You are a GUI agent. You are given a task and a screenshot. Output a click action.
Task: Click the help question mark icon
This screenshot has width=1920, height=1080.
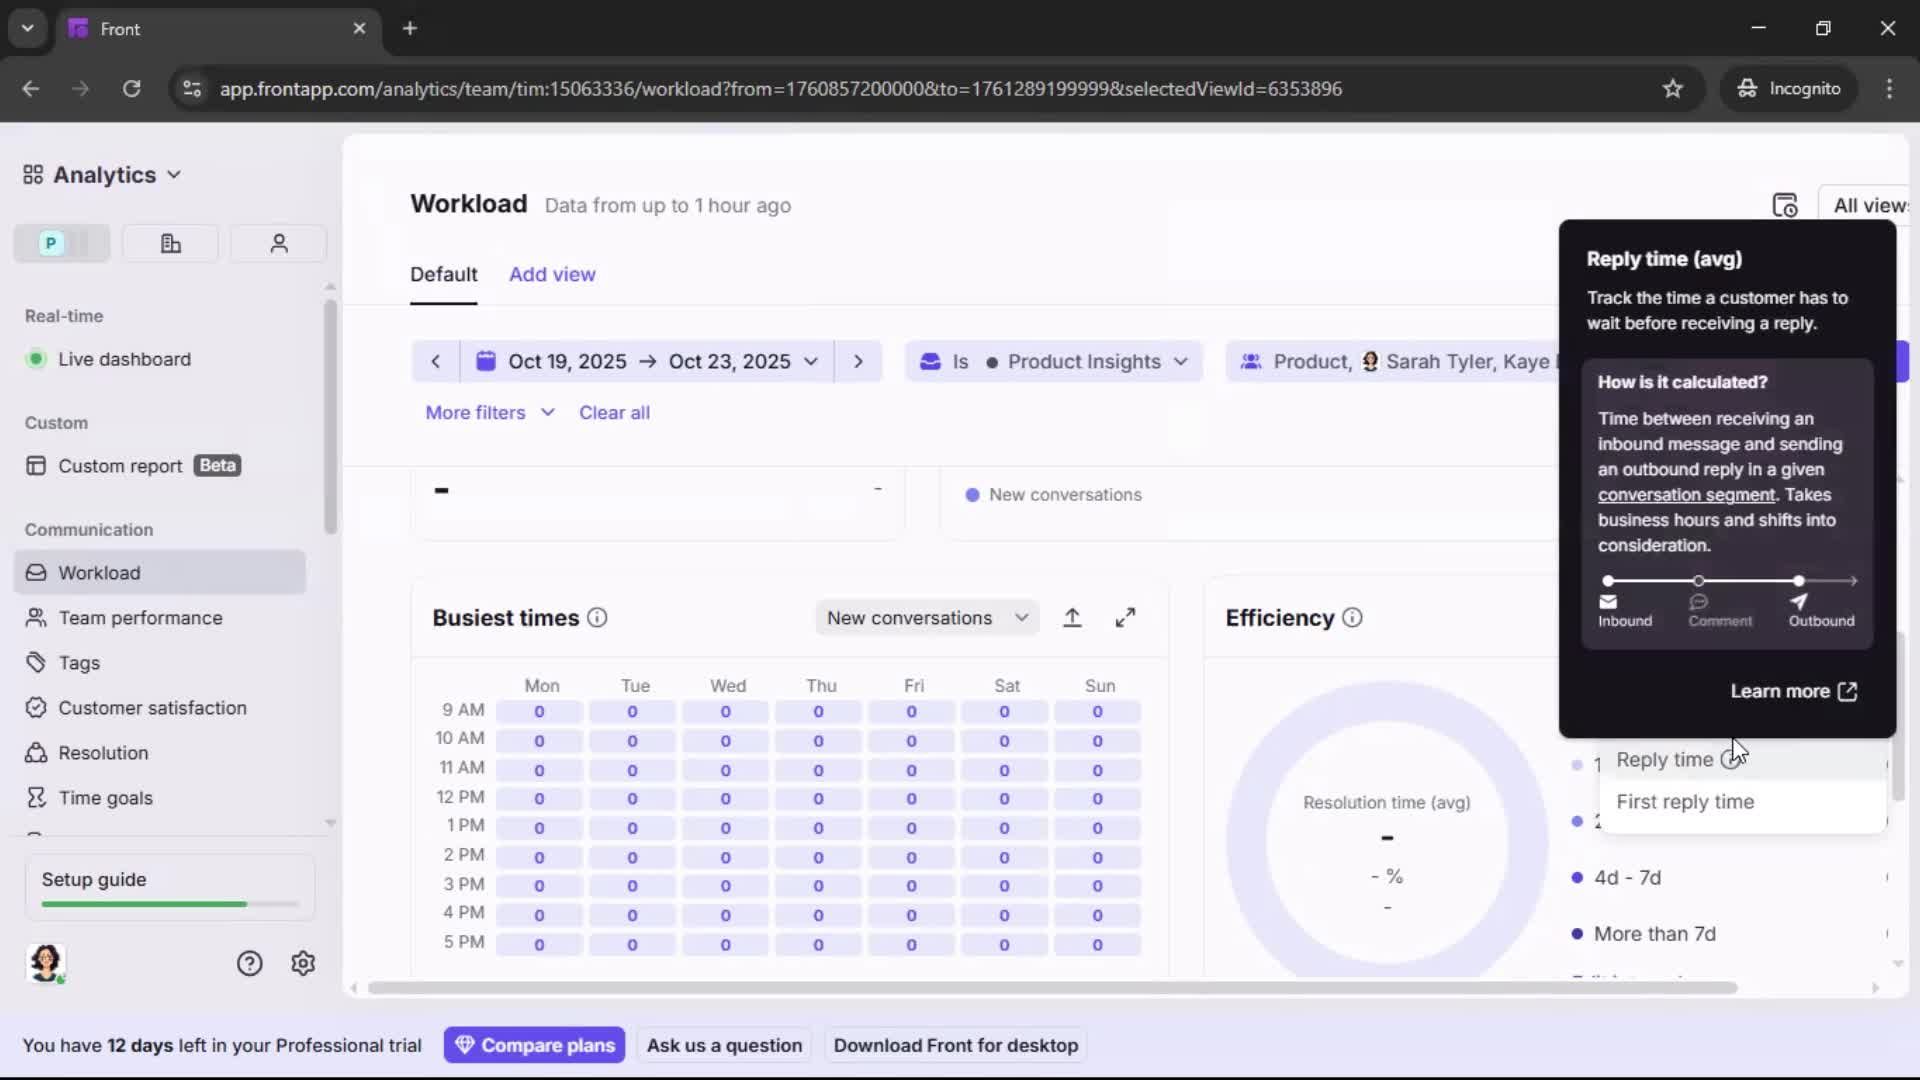coord(248,963)
